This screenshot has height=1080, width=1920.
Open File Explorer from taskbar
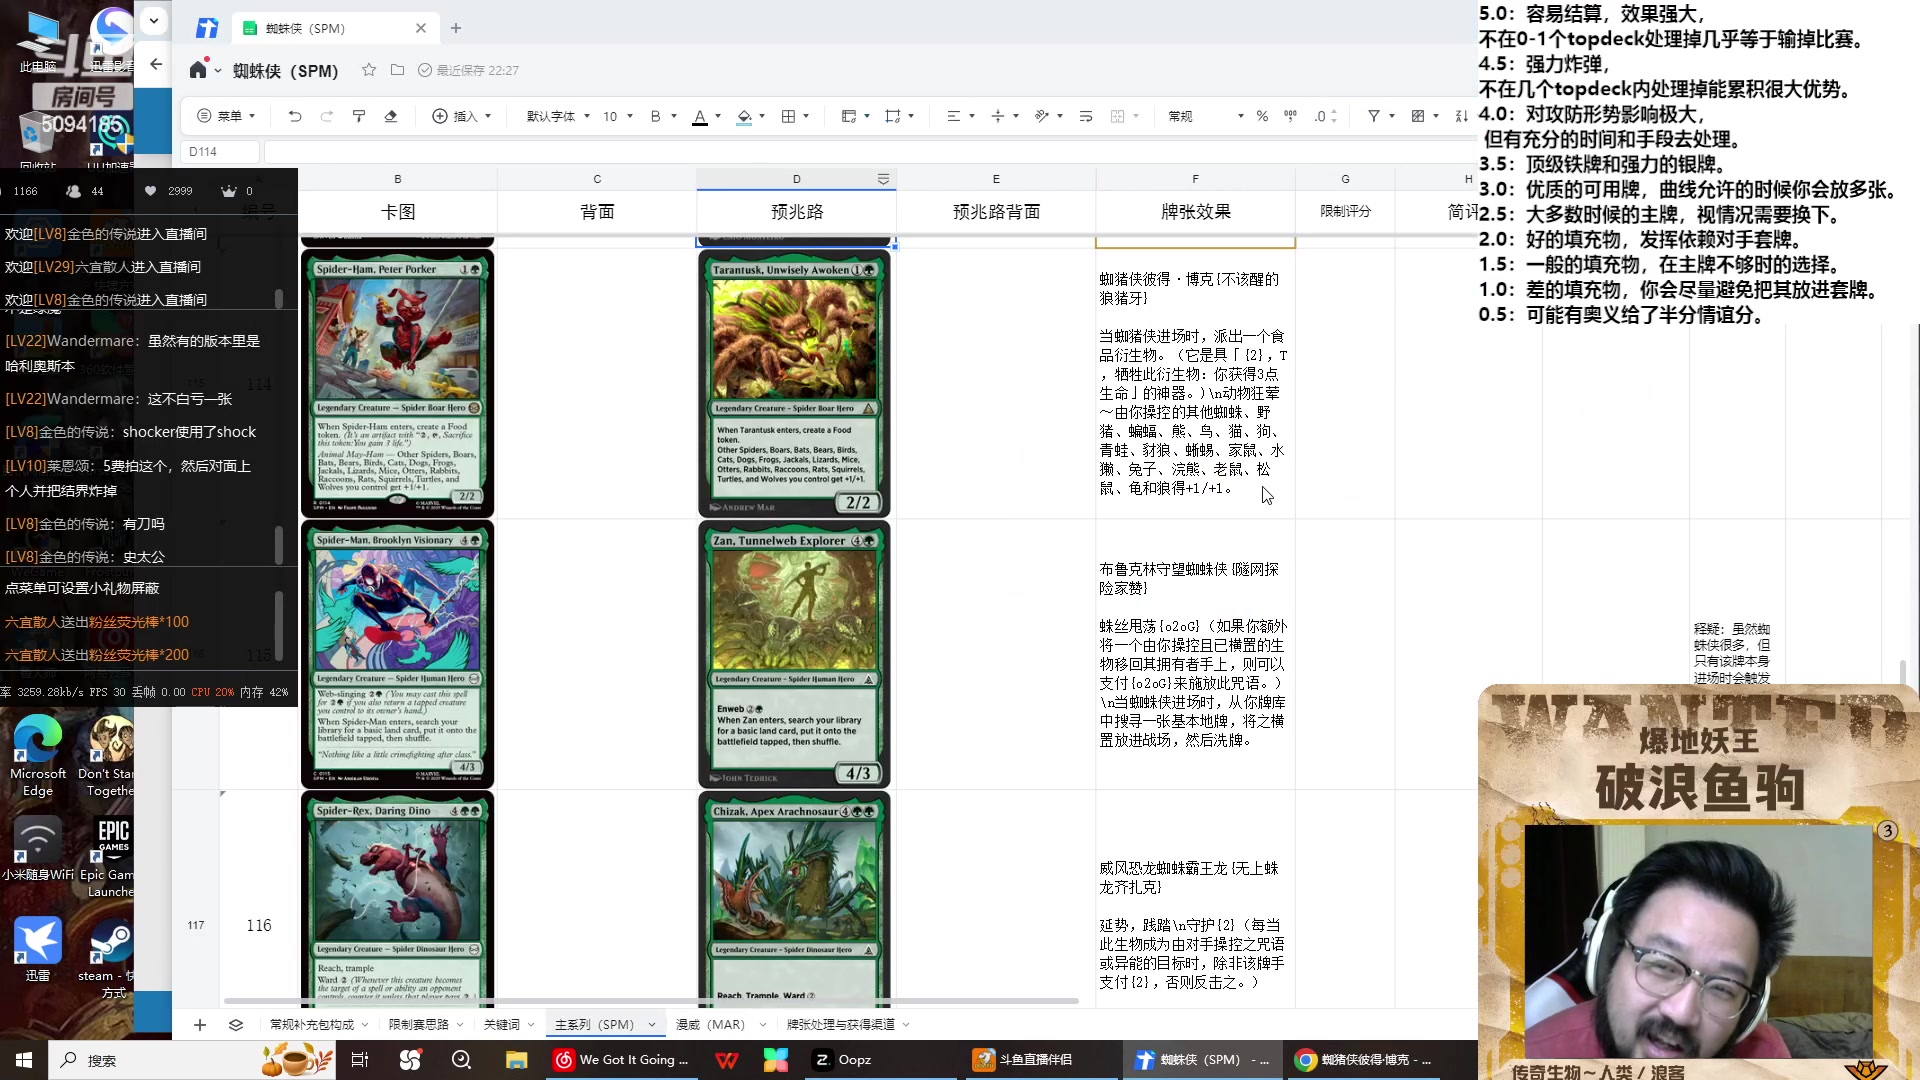point(516,1060)
